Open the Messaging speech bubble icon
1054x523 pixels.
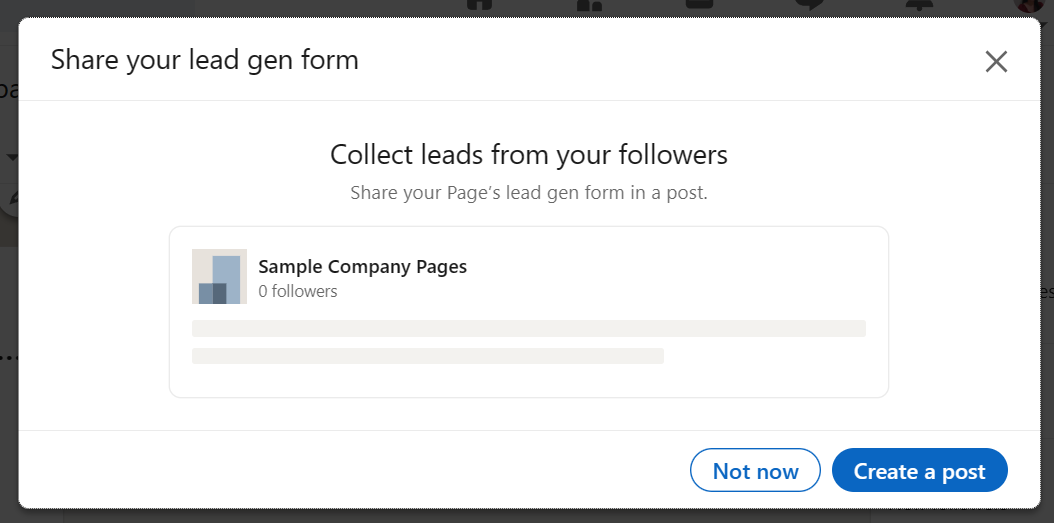(x=809, y=5)
